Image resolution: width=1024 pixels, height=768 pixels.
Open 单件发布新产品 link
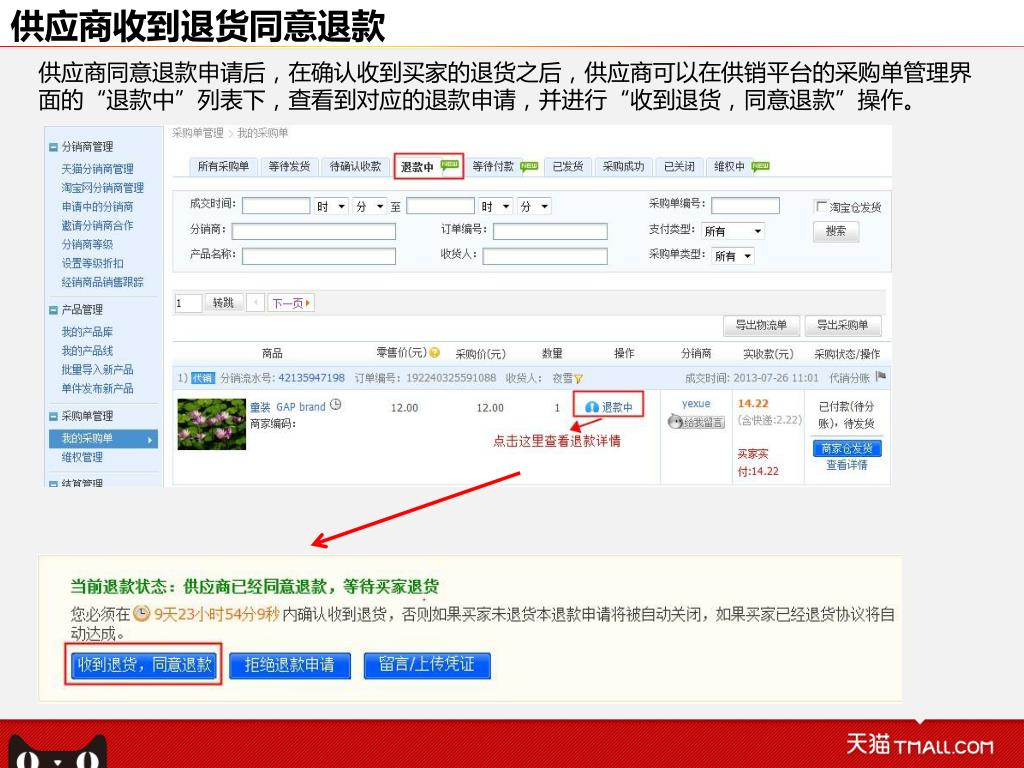coord(97,389)
